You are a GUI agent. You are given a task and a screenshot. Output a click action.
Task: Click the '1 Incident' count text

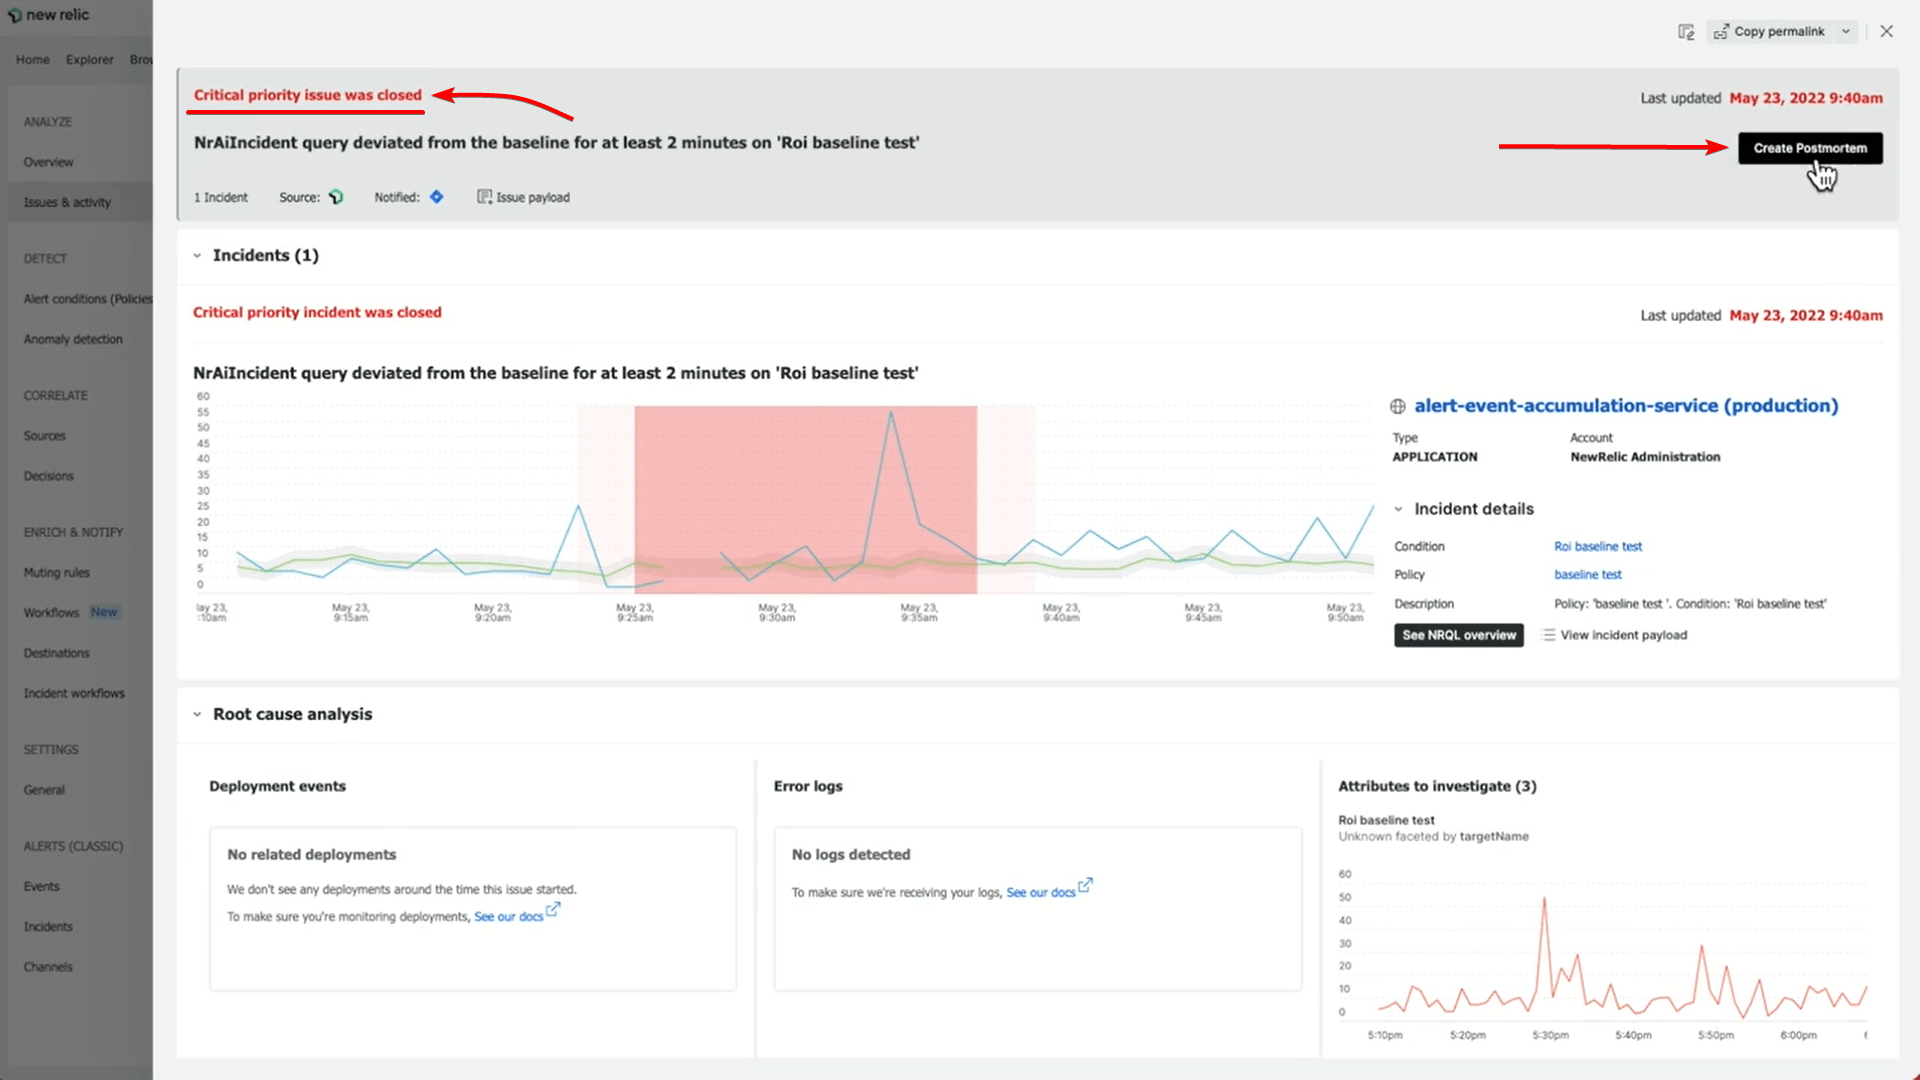[x=221, y=197]
